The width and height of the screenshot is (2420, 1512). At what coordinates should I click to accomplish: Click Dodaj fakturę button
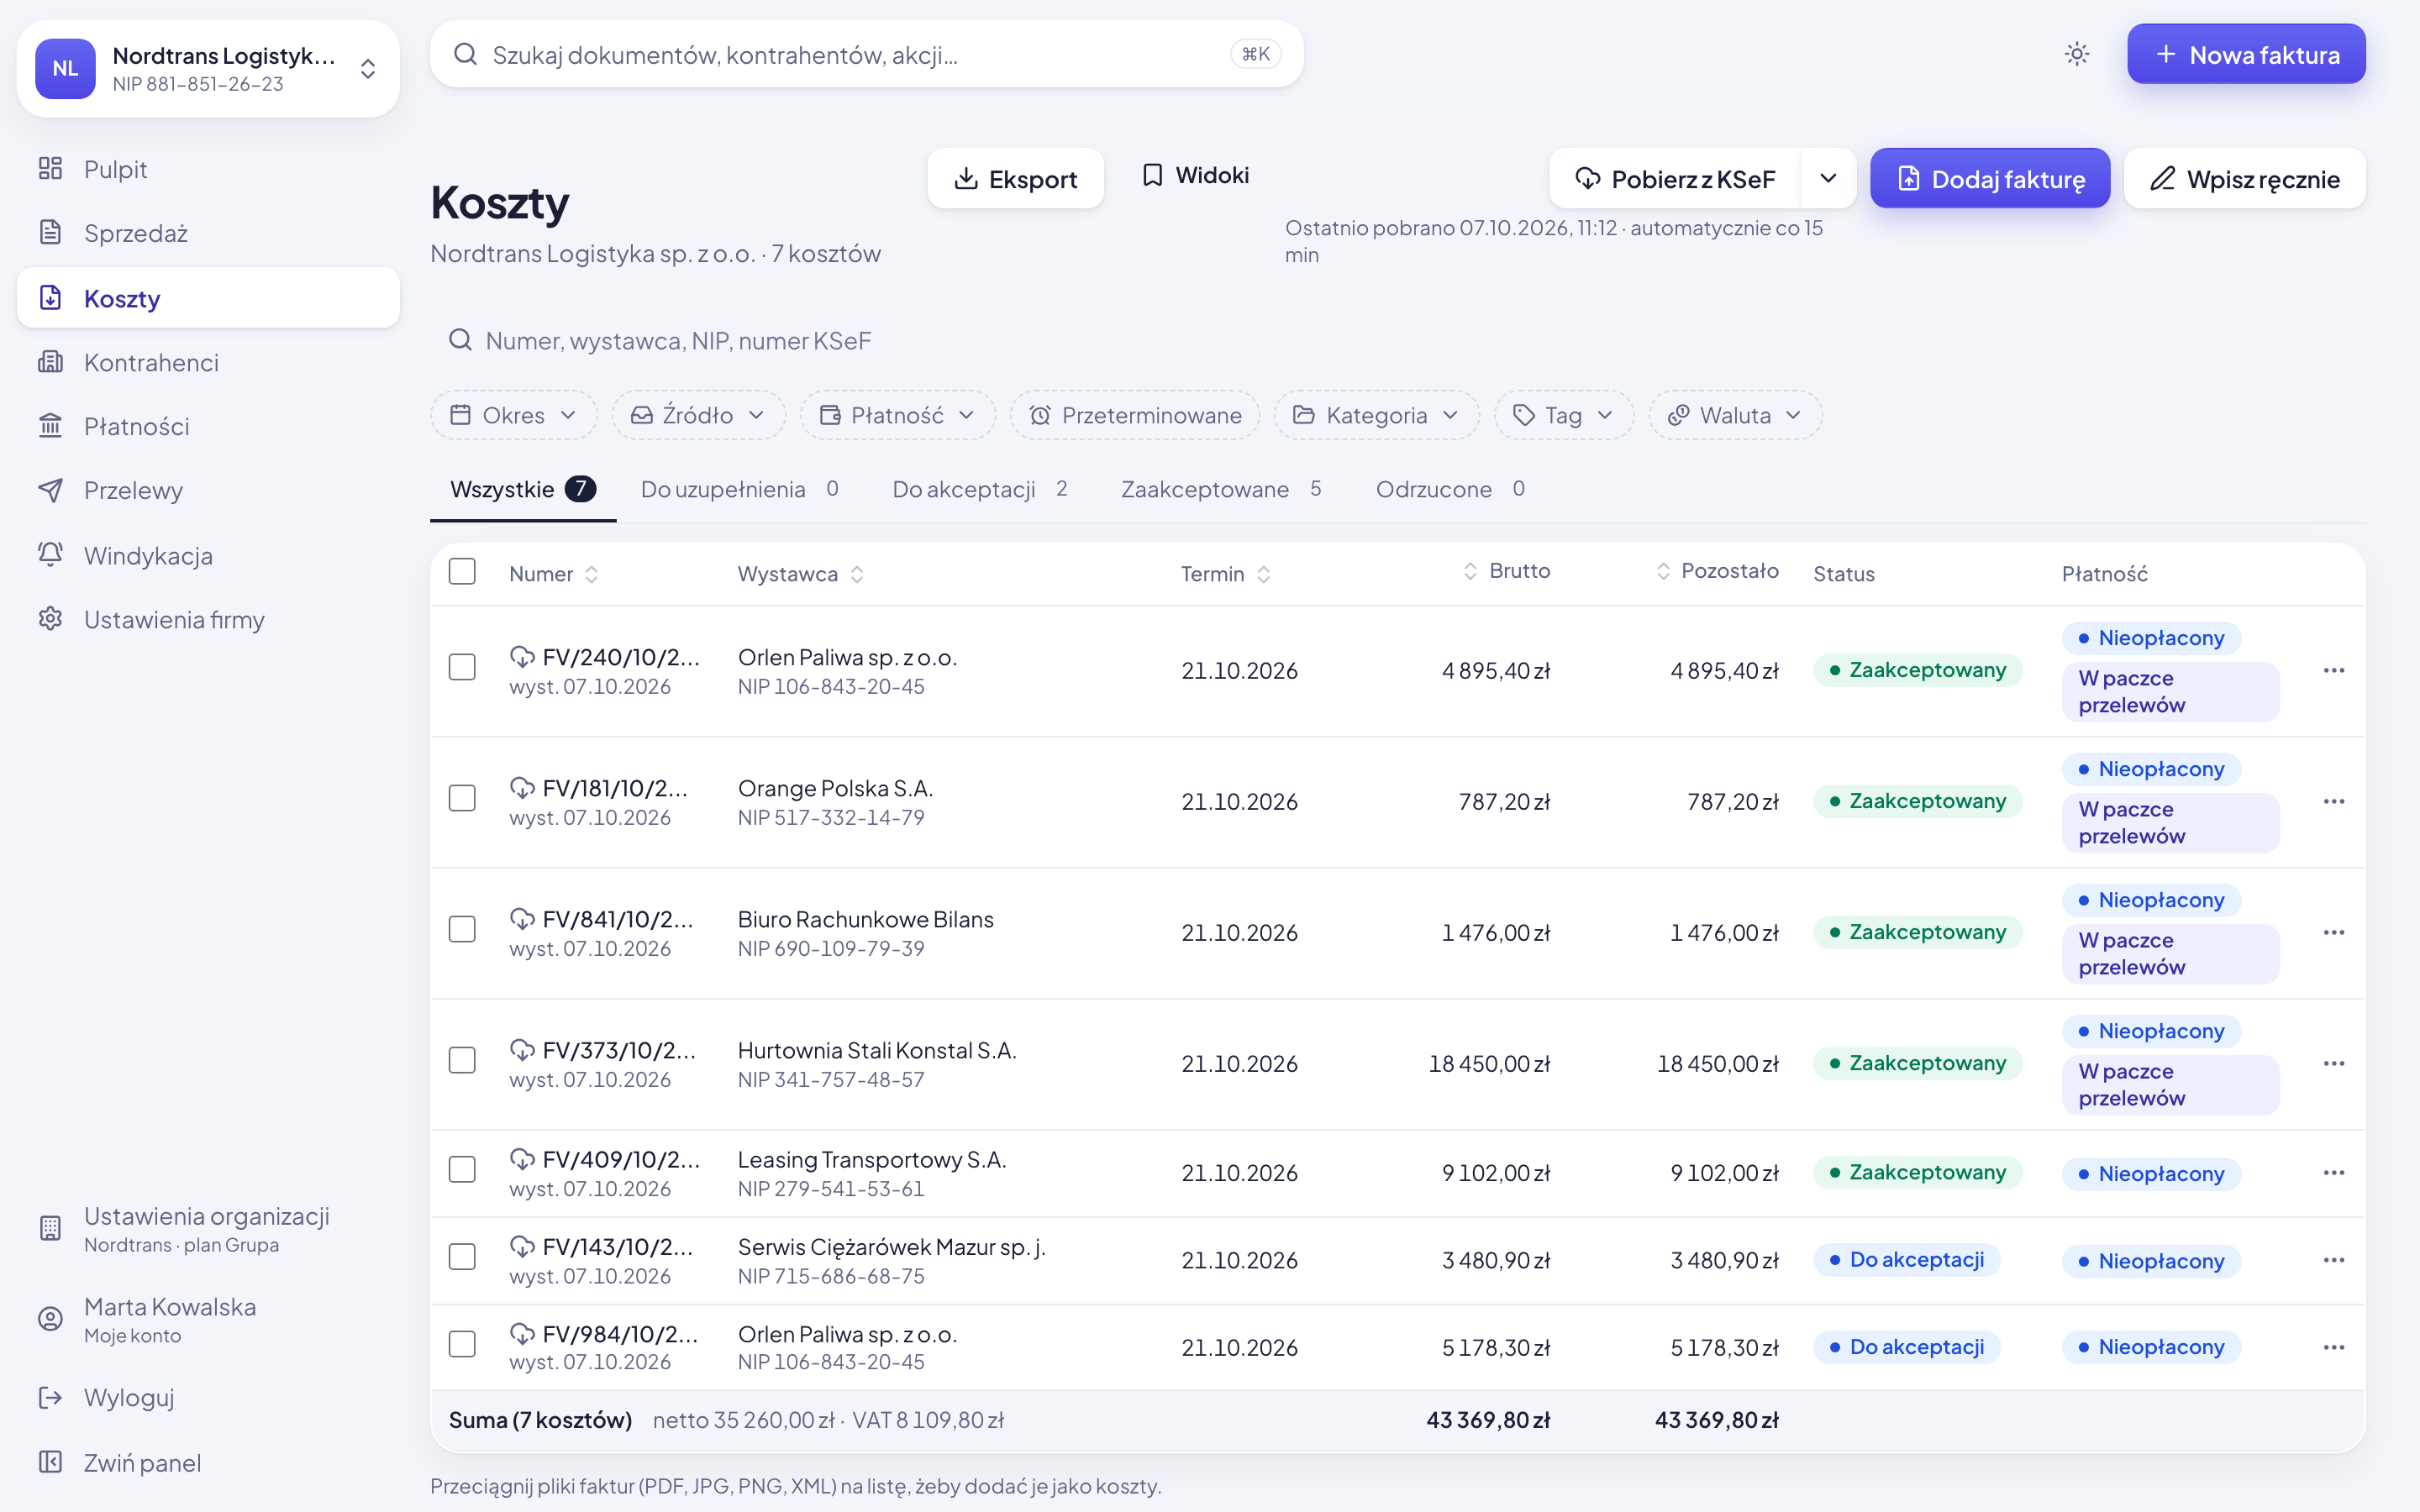[x=1990, y=178]
